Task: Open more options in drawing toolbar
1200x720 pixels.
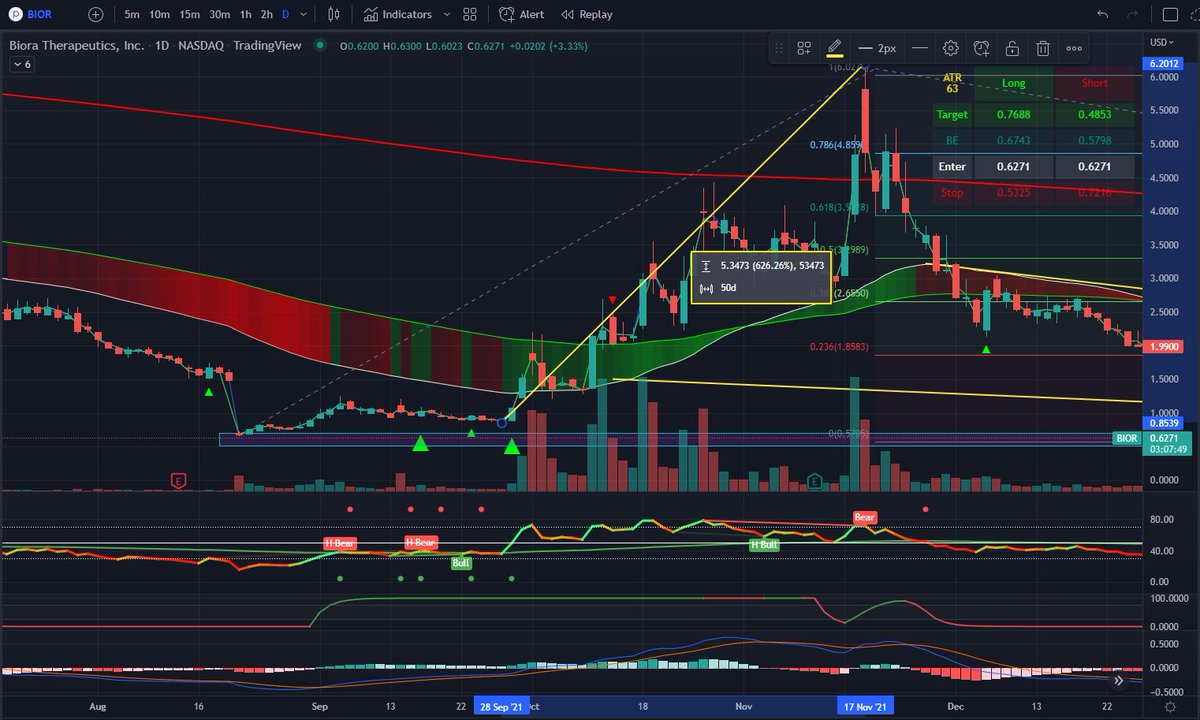Action: (1073, 48)
